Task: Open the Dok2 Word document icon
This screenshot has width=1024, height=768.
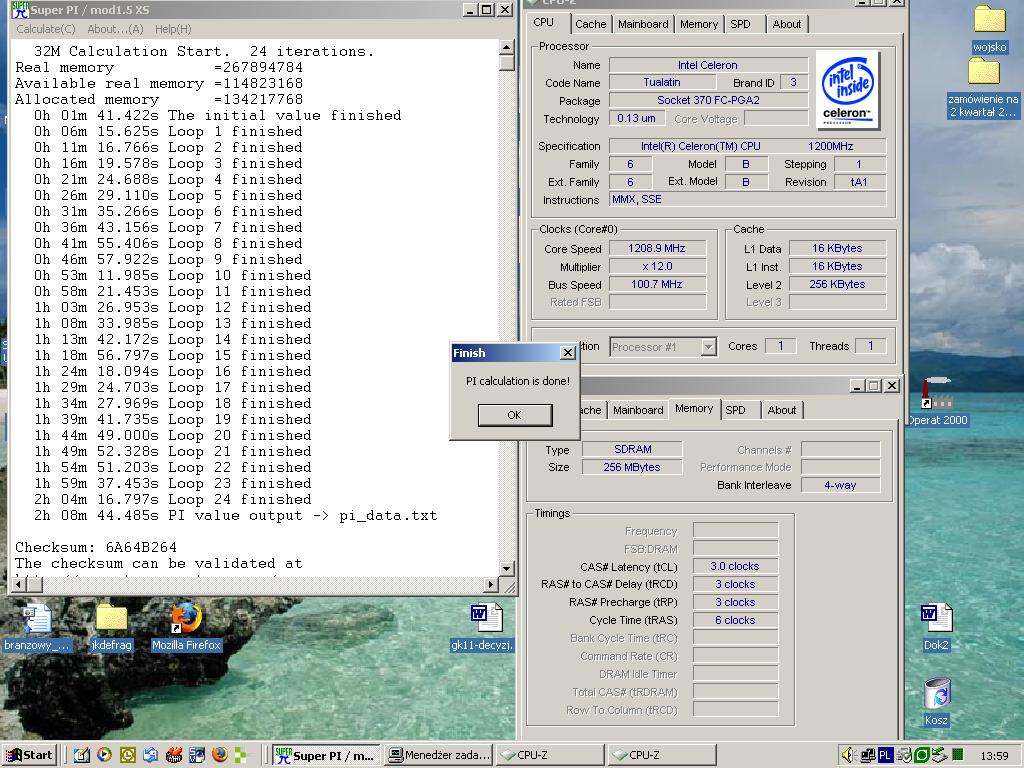Action: click(x=936, y=627)
